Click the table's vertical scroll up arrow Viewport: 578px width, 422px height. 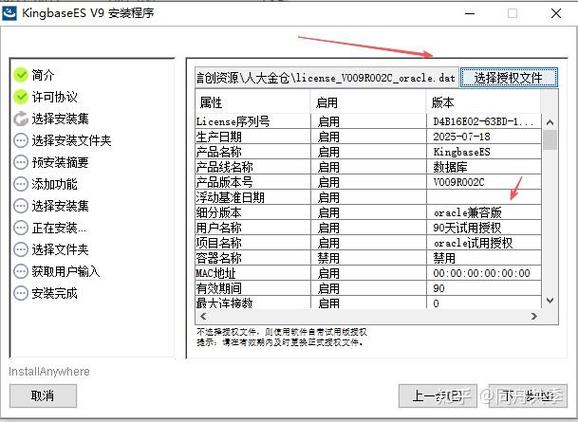[550, 122]
